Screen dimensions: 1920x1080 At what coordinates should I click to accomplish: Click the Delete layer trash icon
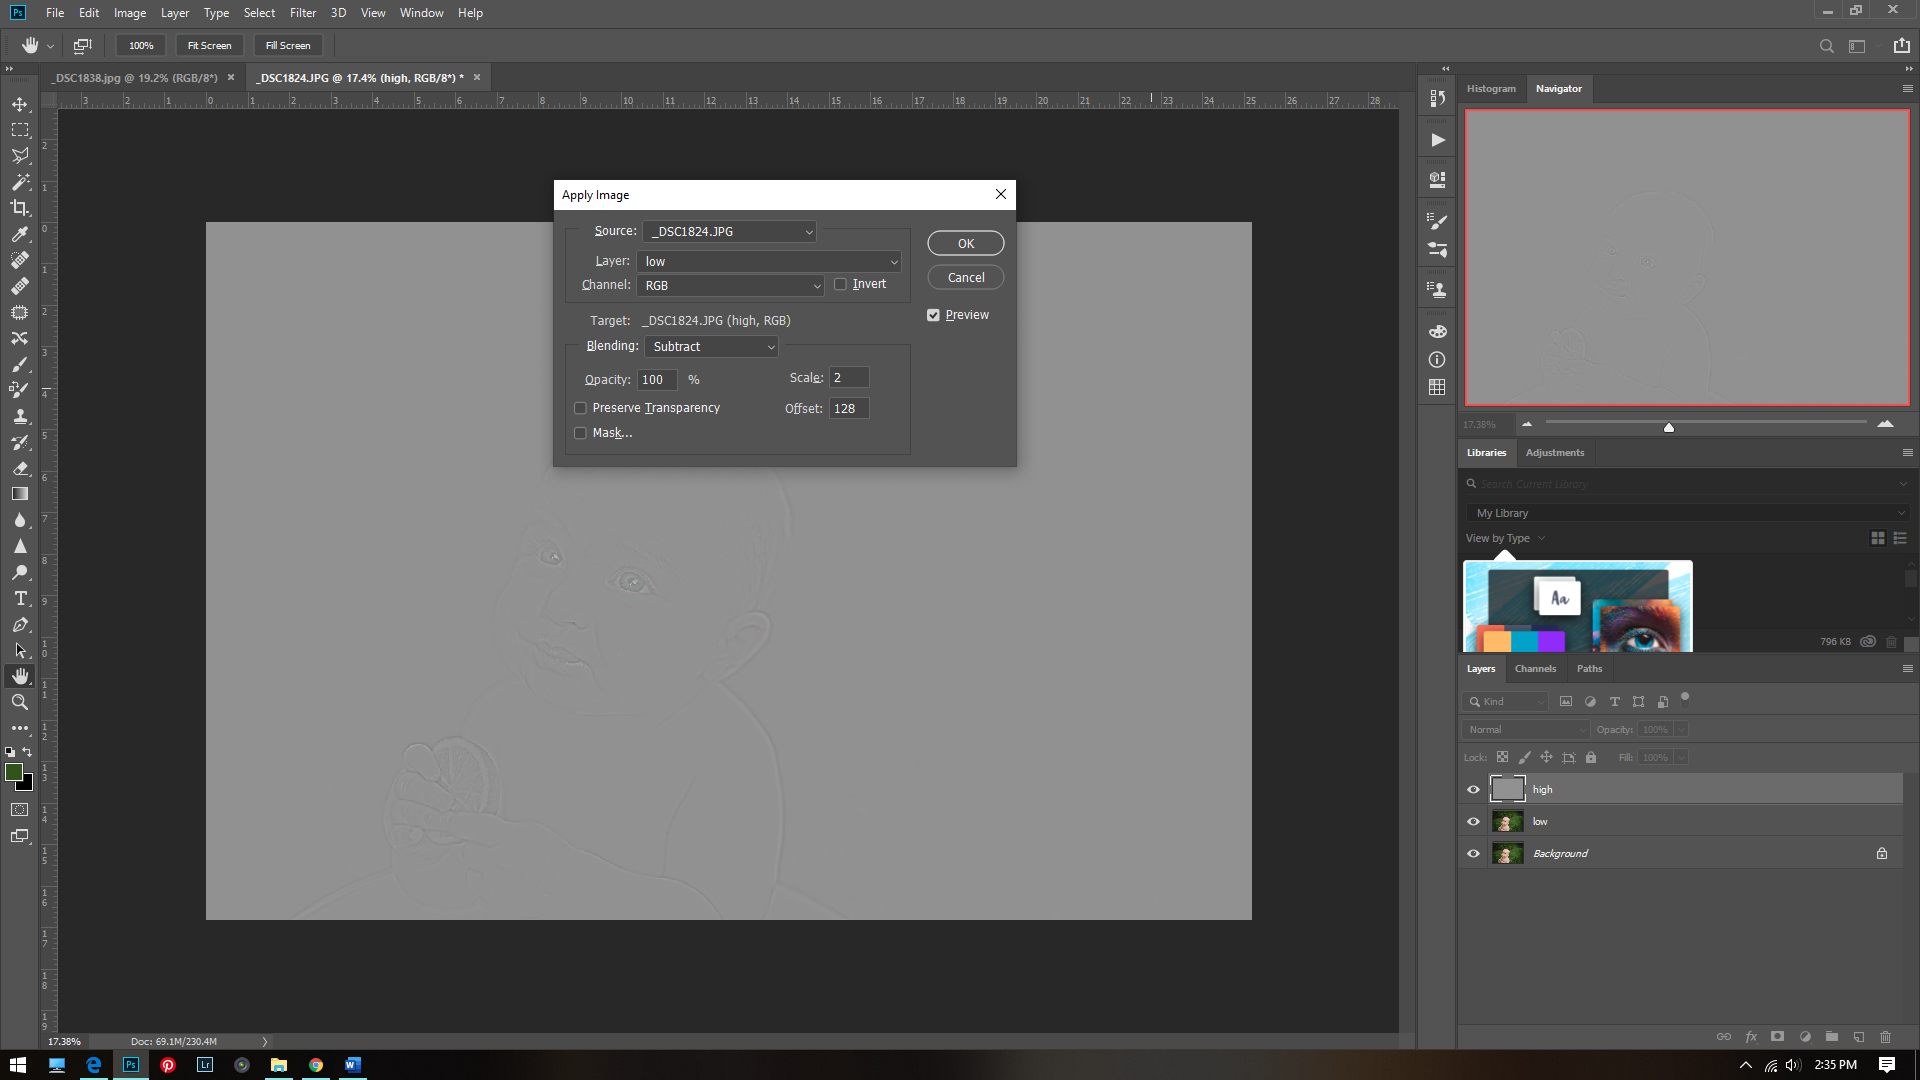point(1885,1037)
